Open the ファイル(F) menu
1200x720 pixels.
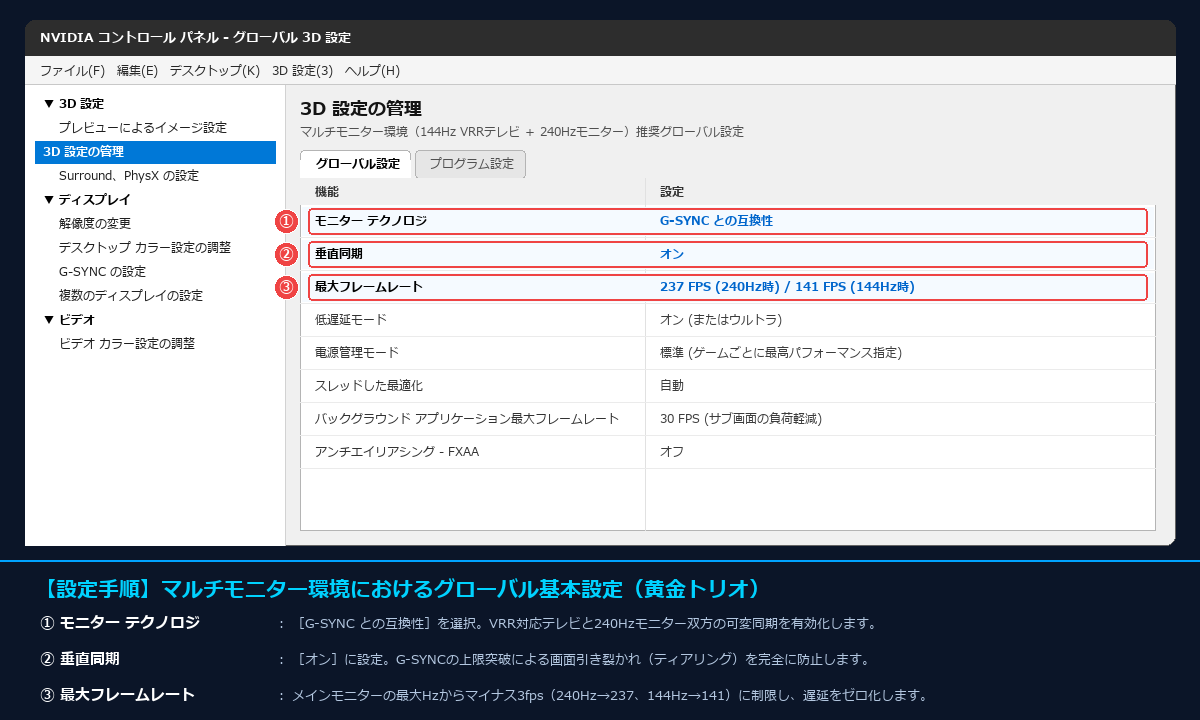72,71
